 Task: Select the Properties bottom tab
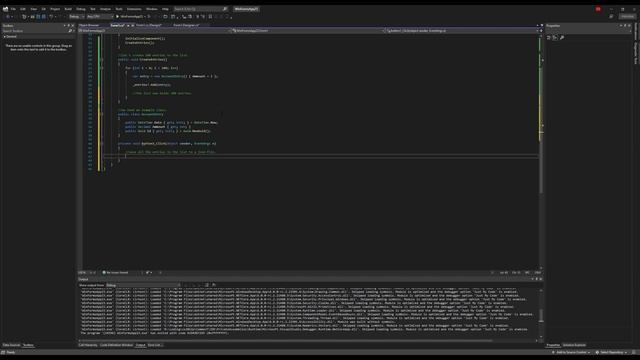click(x=553, y=345)
